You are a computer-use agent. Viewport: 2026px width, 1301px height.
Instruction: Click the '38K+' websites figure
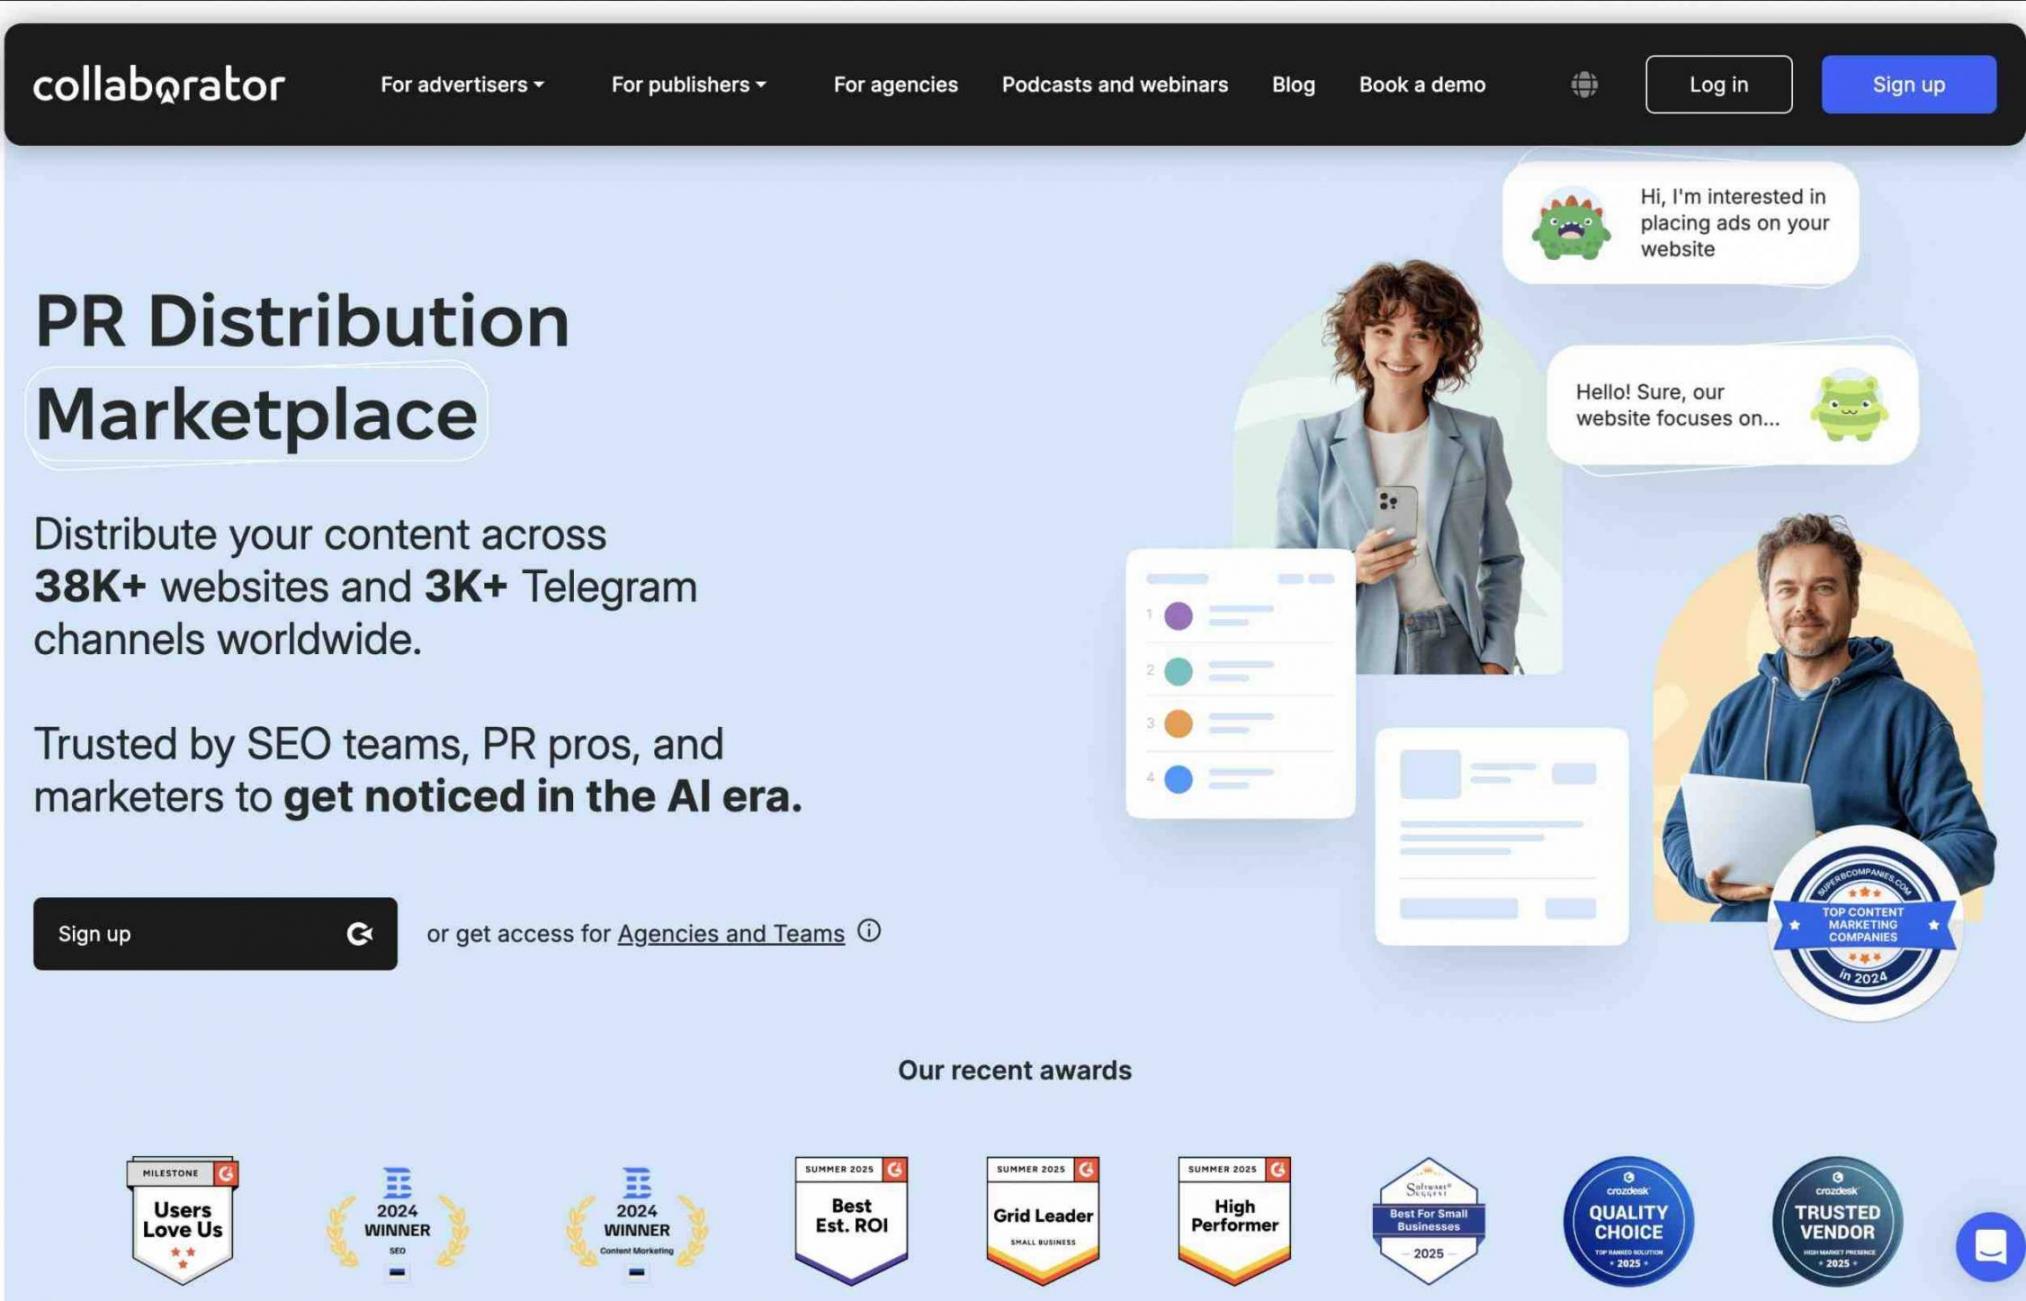coord(90,586)
